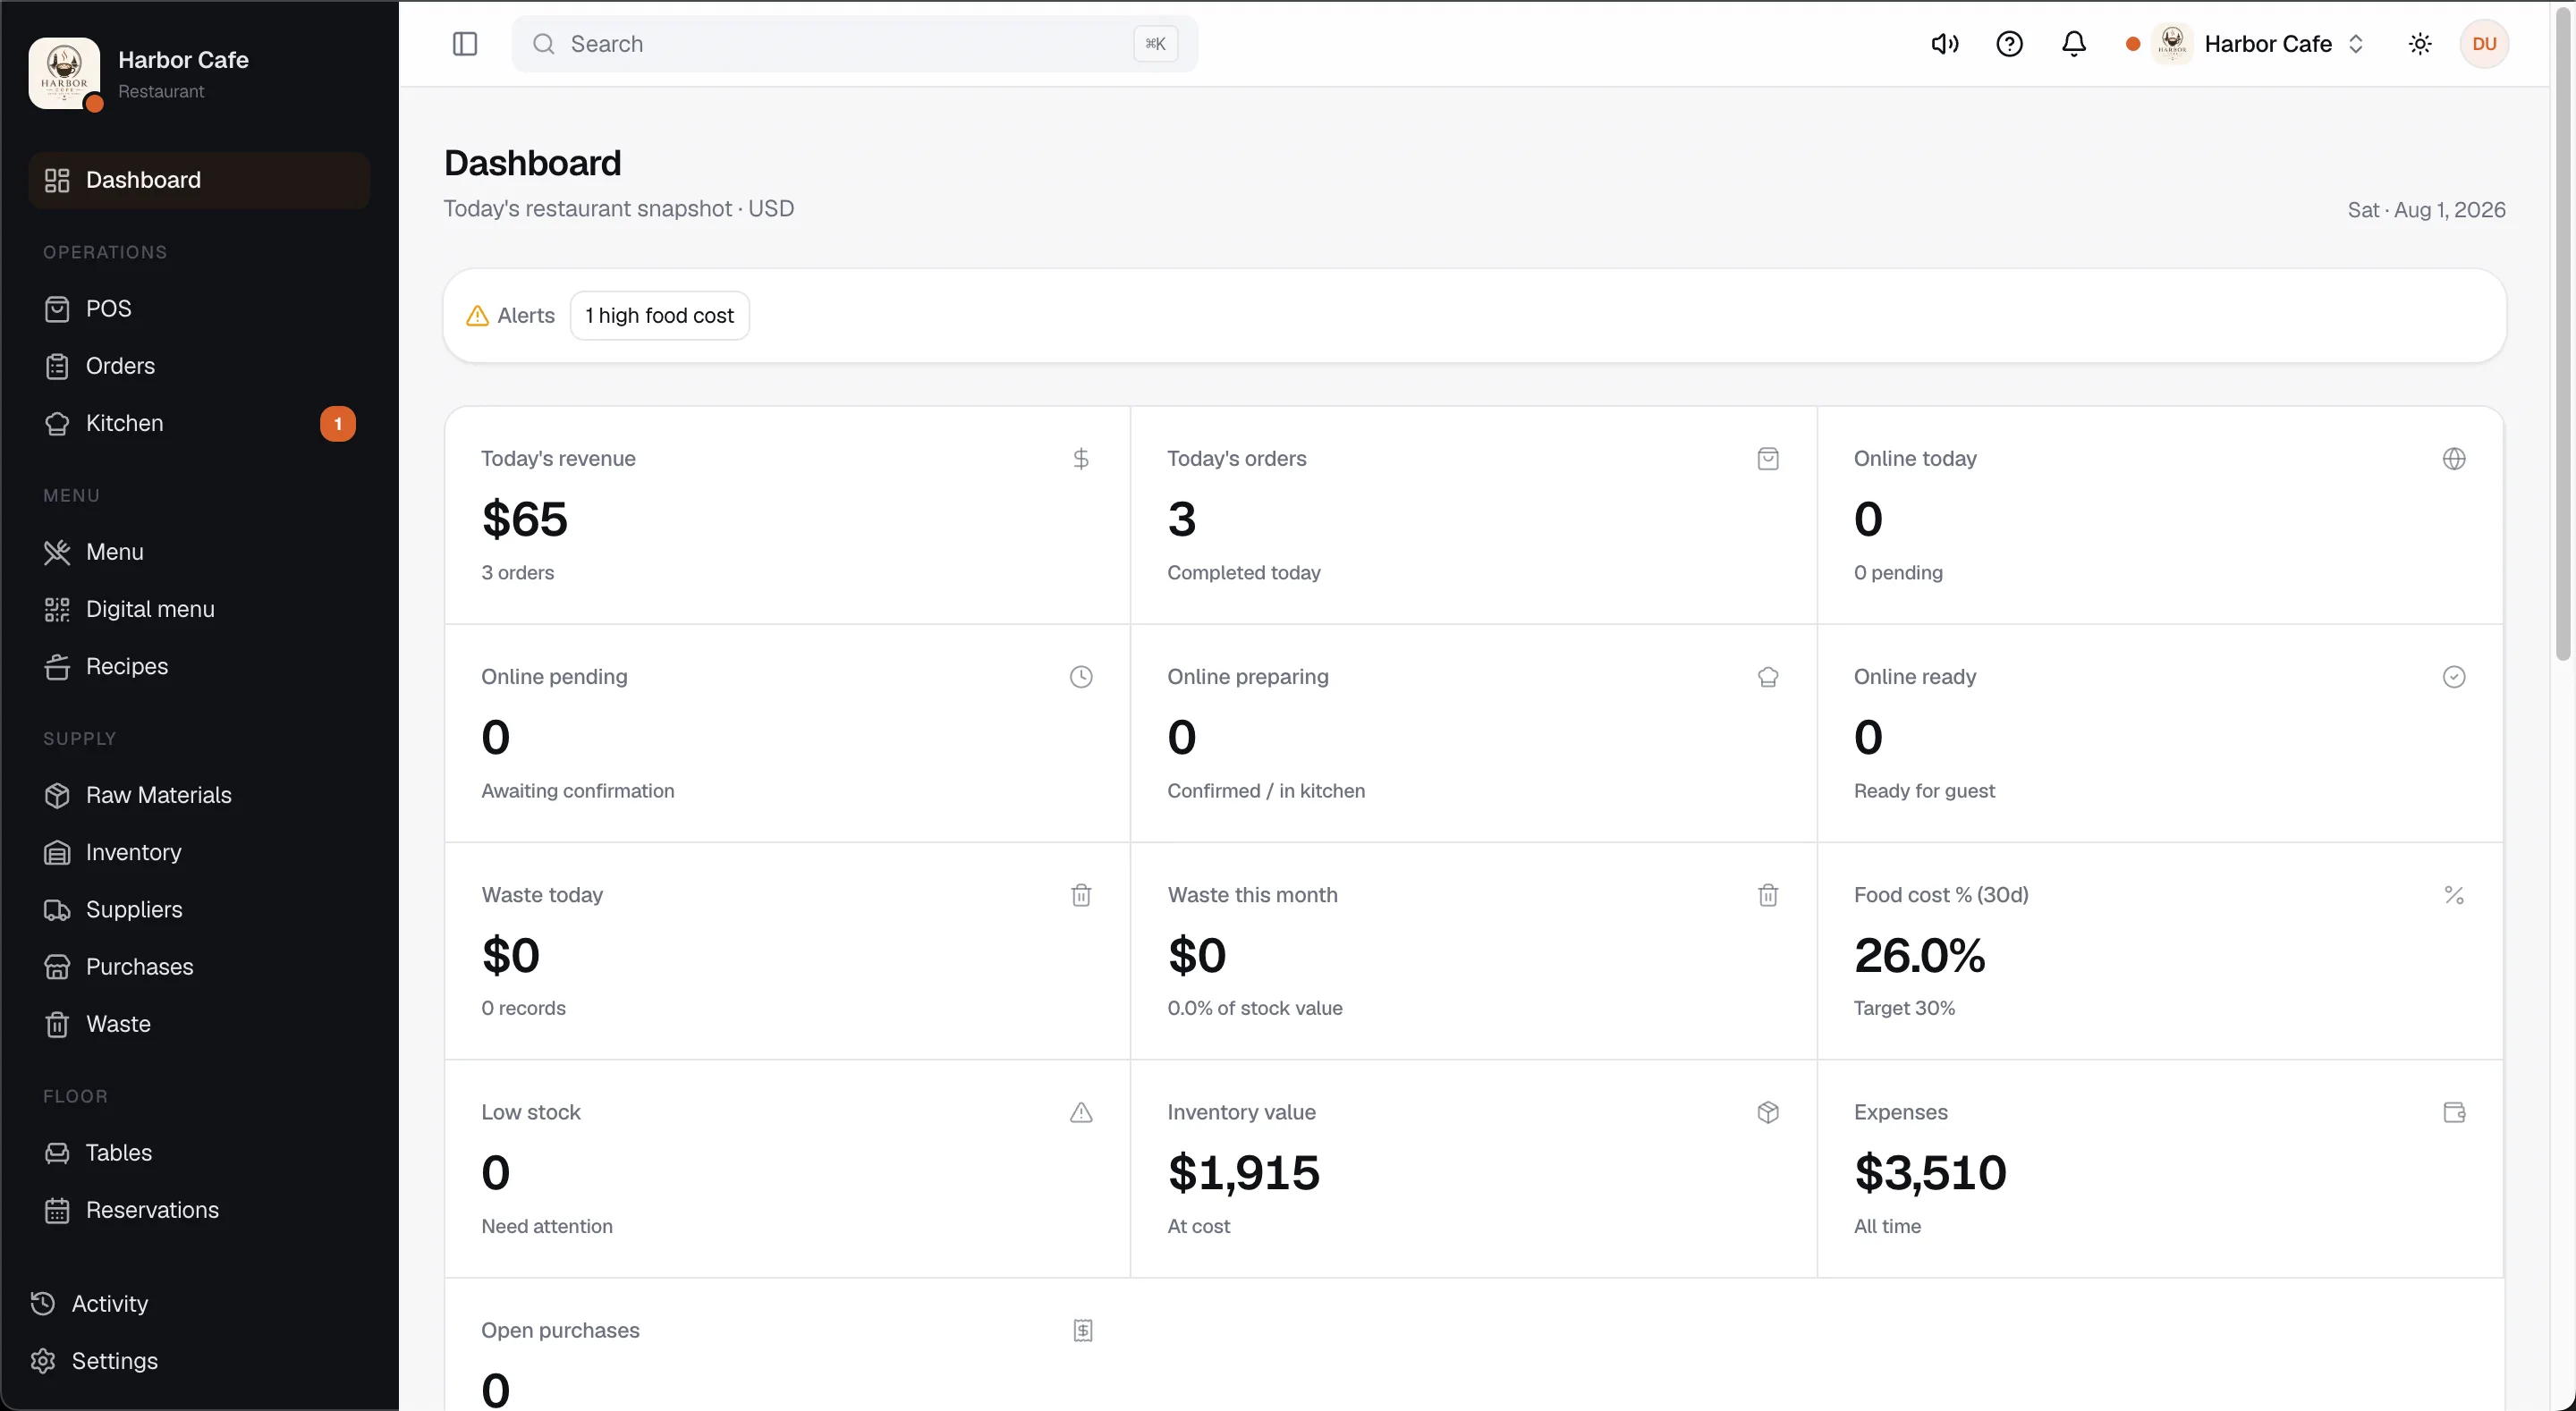
Task: Click the check-circle icon on Online ready
Action: 2454,677
